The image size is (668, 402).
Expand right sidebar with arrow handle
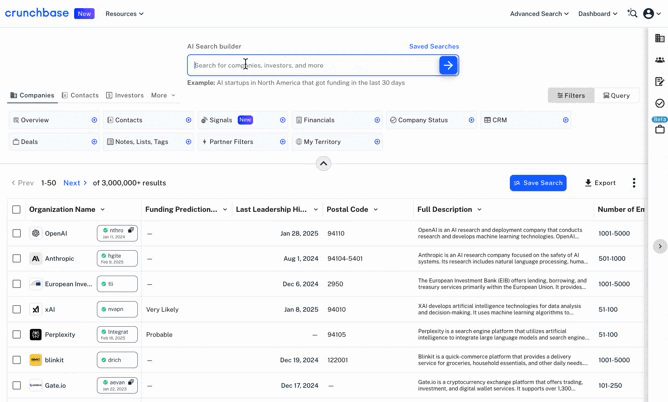(x=659, y=246)
